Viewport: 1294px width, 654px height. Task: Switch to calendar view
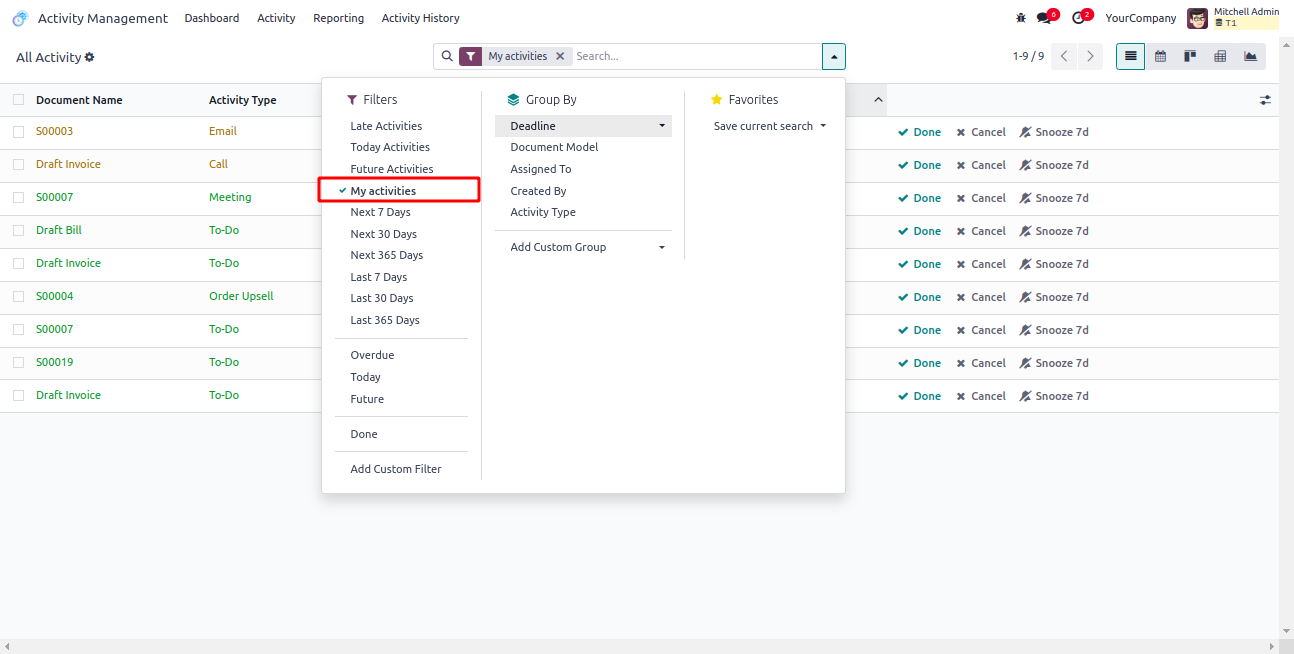coord(1160,57)
